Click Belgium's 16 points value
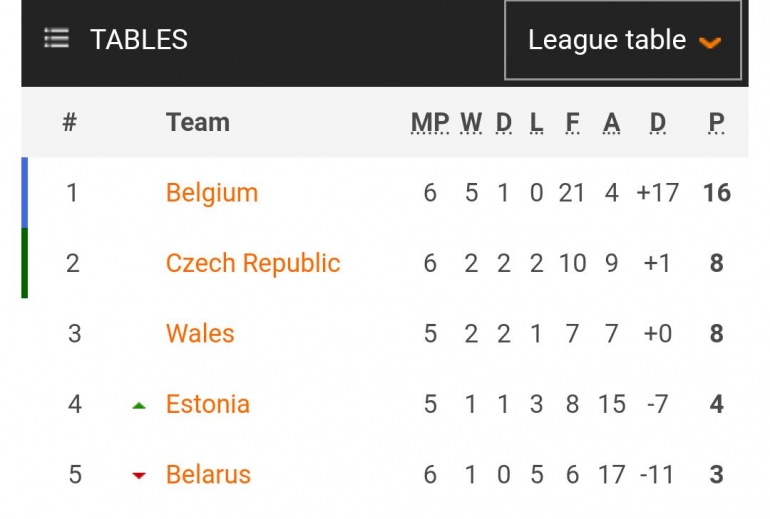Viewport: 770px width, 519px height. pyautogui.click(x=716, y=192)
